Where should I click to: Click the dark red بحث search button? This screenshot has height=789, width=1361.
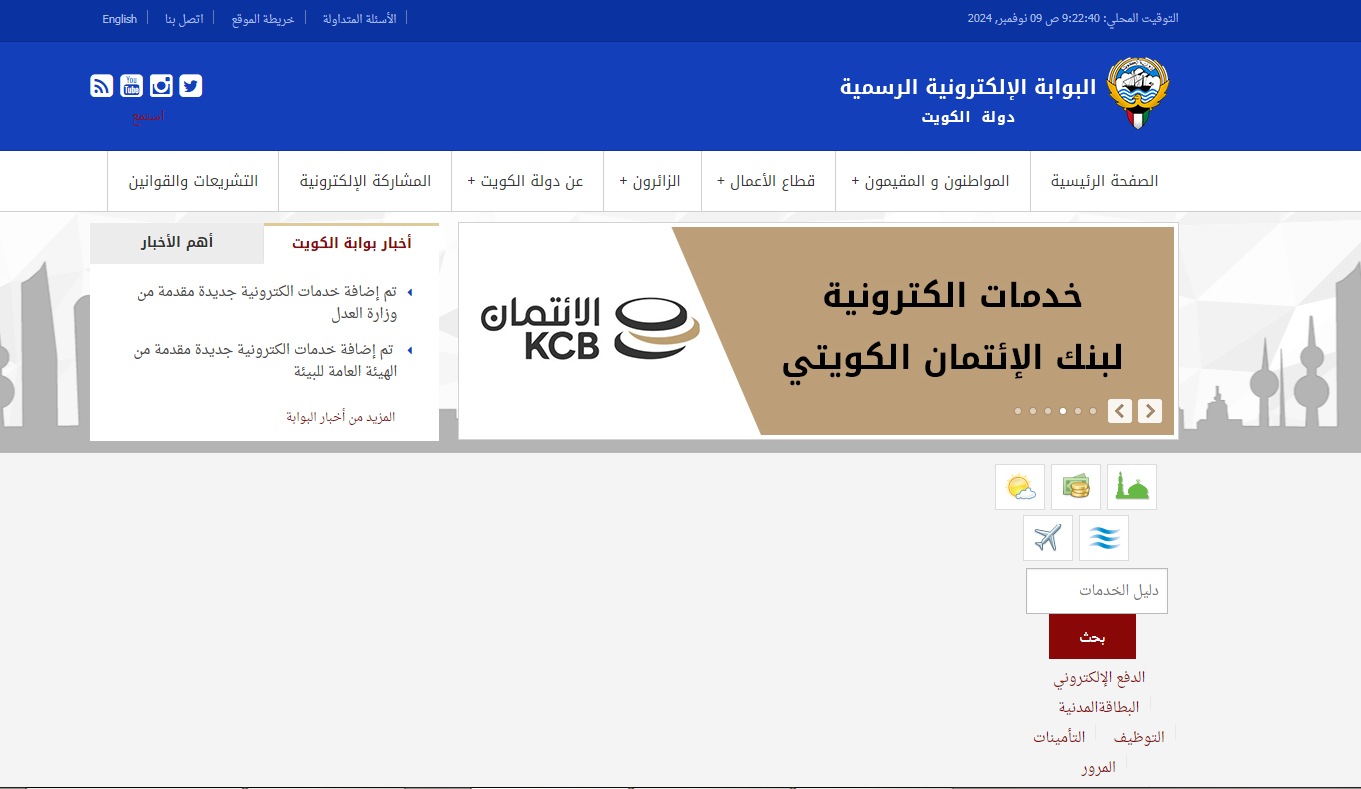point(1092,637)
